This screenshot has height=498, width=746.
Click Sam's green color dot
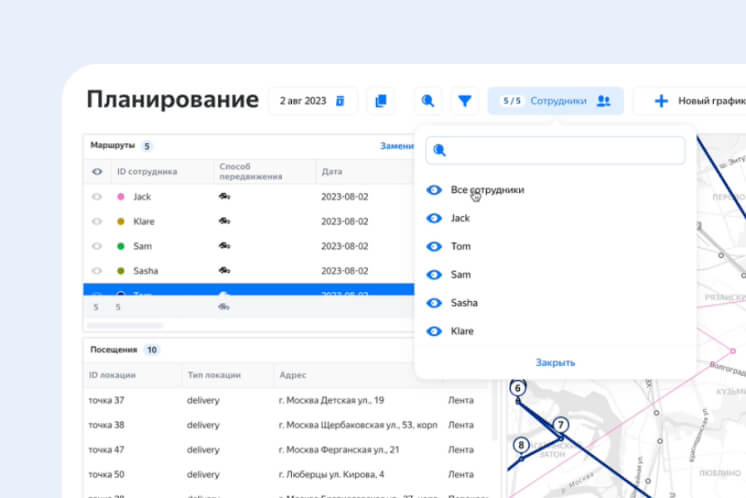click(121, 246)
